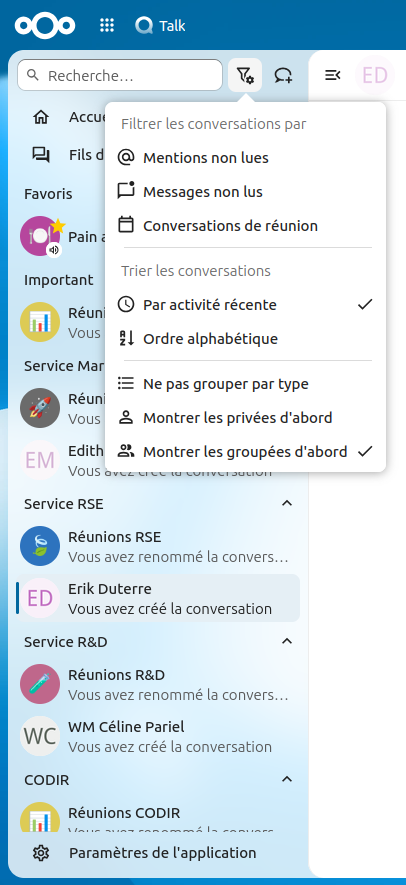This screenshot has height=885, width=406.
Task: Click the unread messages bubble icon
Action: pyautogui.click(x=125, y=191)
